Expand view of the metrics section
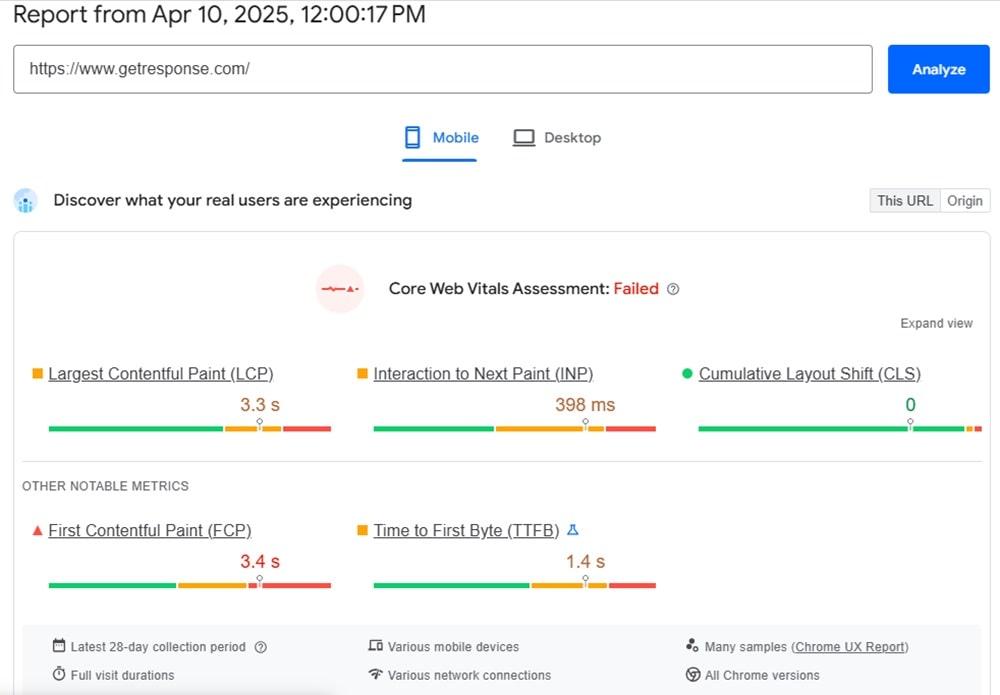 tap(936, 323)
